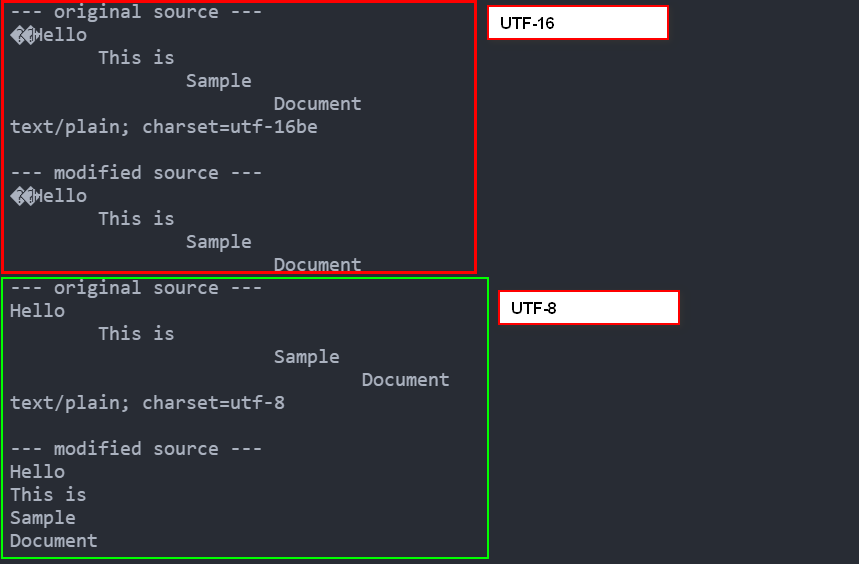Screen dimensions: 859x564
Task: Click 'This is' in UTF-16 original source
Action: click(x=136, y=58)
